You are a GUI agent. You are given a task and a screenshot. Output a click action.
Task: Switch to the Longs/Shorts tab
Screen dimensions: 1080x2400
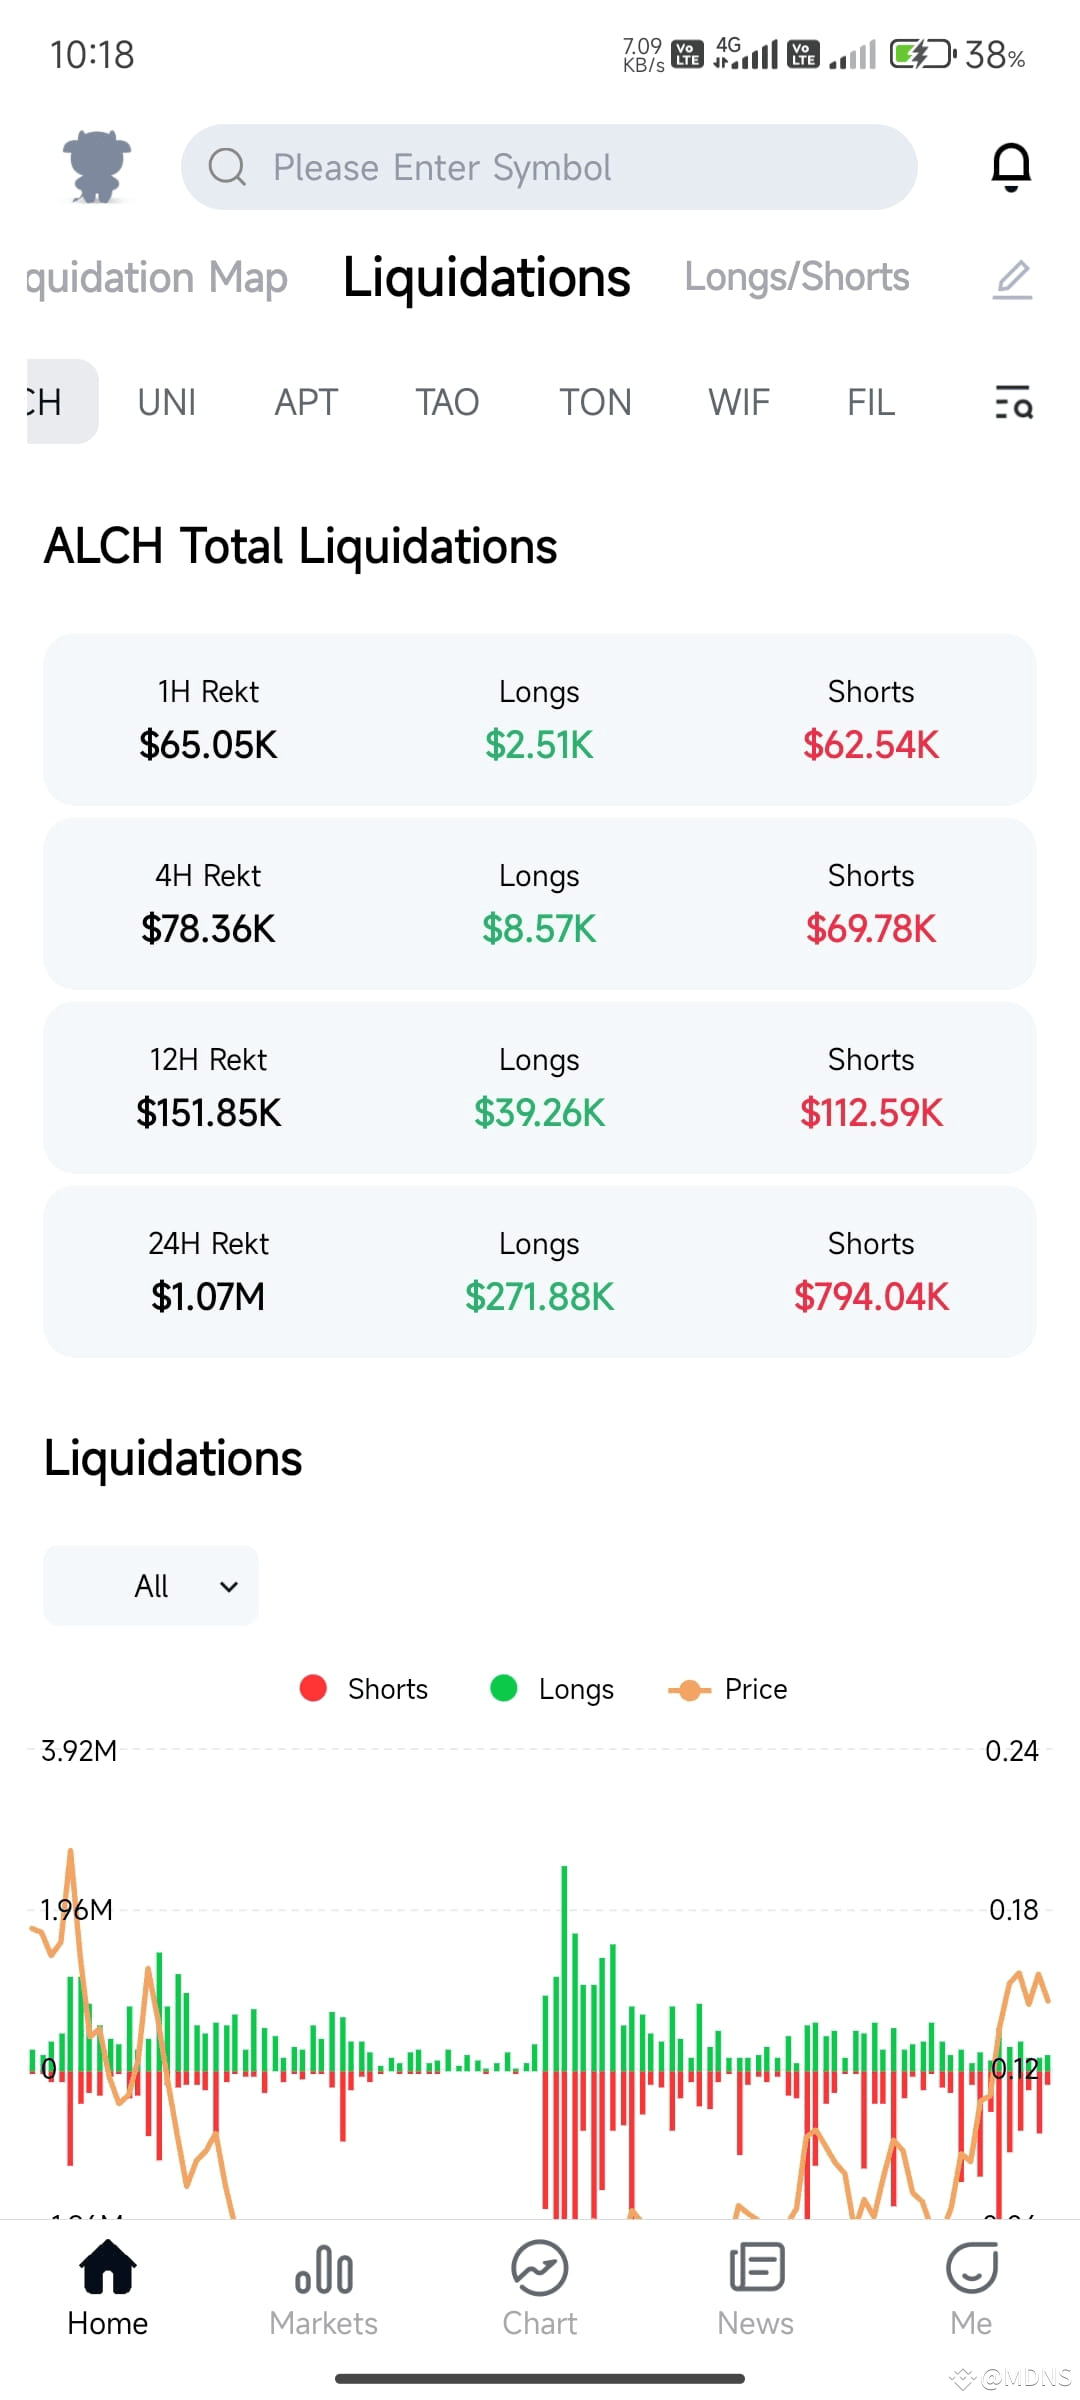tap(797, 277)
